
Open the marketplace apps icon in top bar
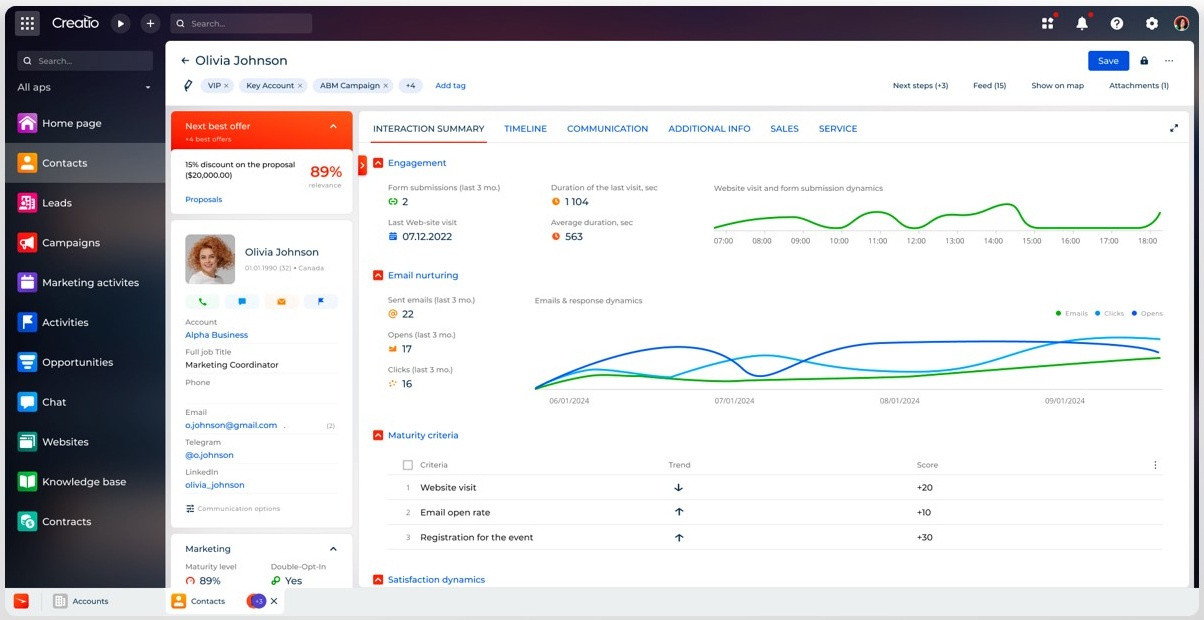[1048, 23]
